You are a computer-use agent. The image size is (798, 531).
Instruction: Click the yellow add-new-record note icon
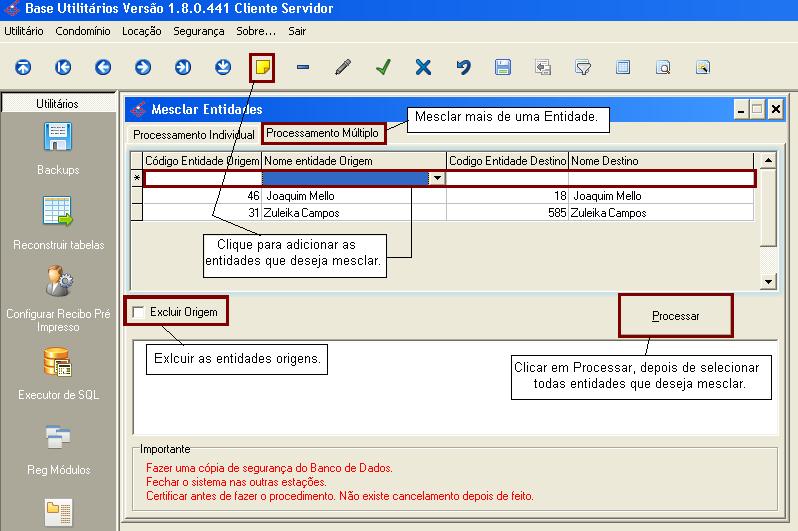point(262,67)
